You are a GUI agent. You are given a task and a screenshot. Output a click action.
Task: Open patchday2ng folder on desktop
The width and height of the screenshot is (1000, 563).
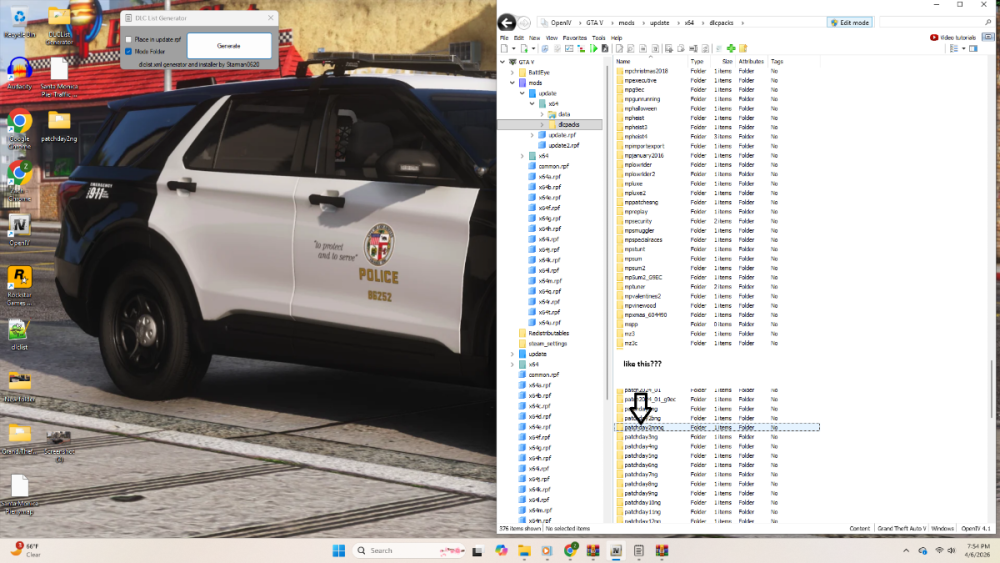pos(59,126)
